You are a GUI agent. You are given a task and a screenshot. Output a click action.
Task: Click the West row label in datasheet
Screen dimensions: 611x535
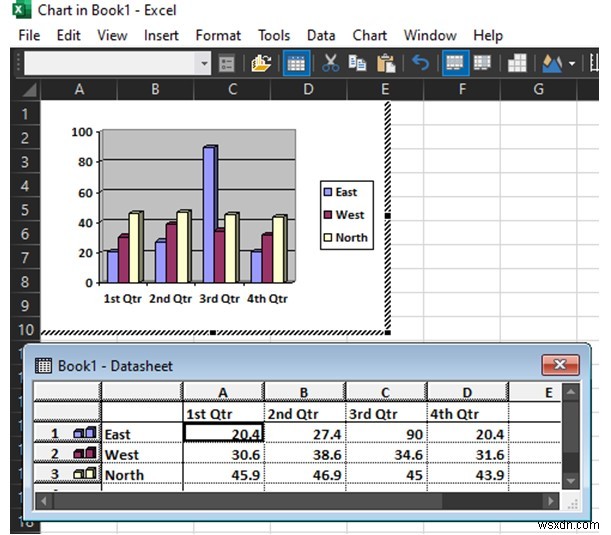[x=142, y=454]
